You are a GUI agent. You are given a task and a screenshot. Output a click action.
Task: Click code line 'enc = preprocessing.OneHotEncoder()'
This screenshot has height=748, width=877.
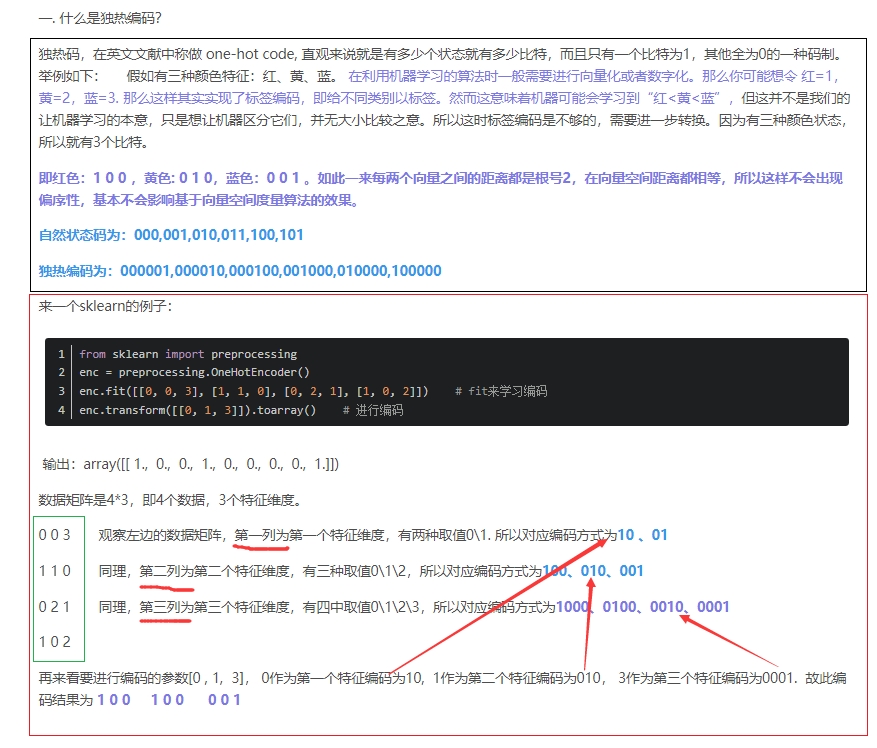194,373
